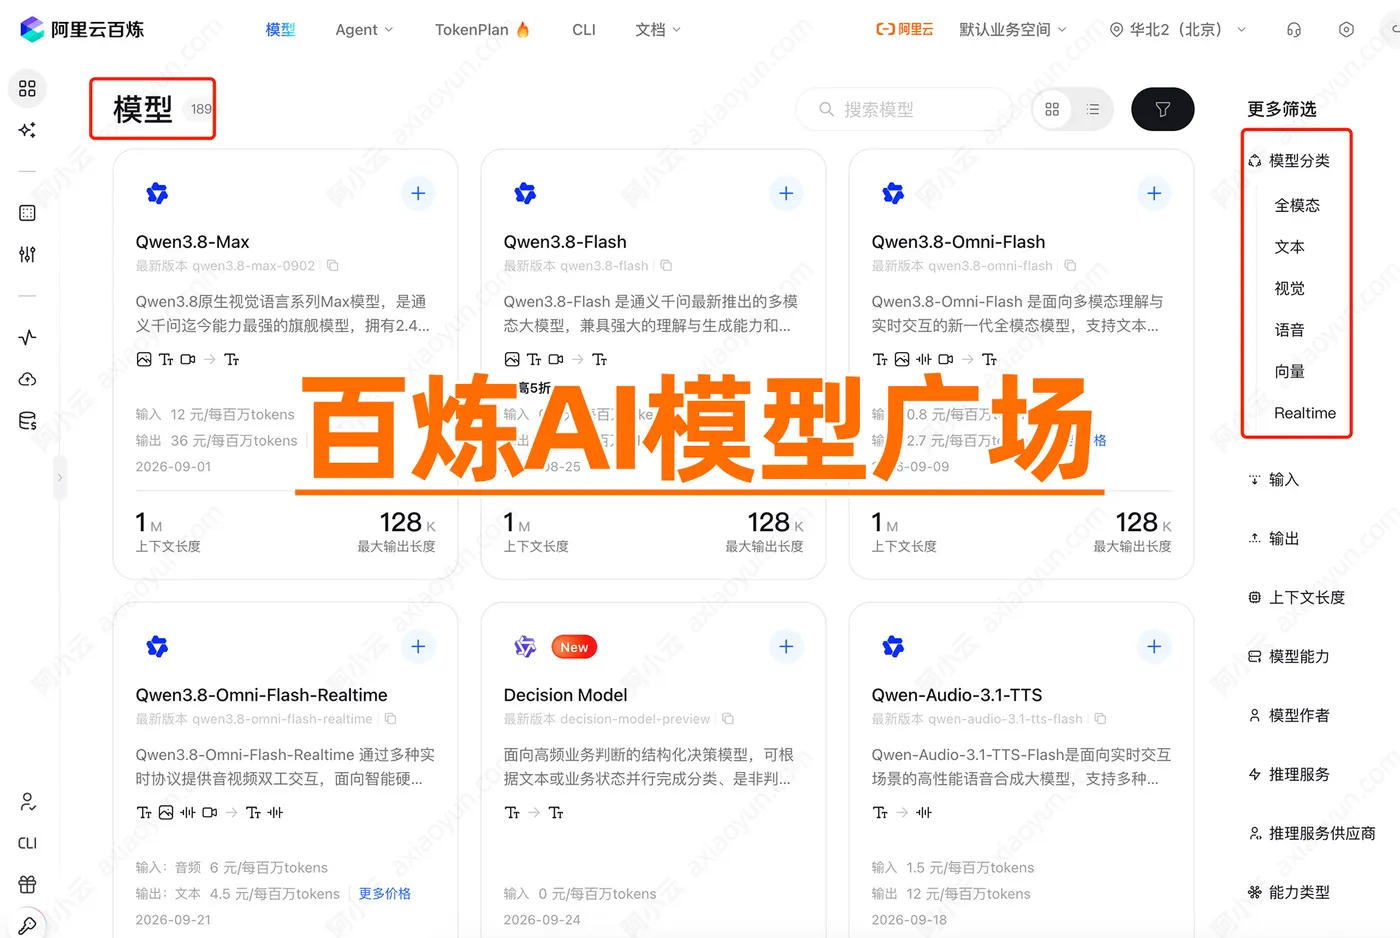Click the 更多价格 link

point(385,894)
